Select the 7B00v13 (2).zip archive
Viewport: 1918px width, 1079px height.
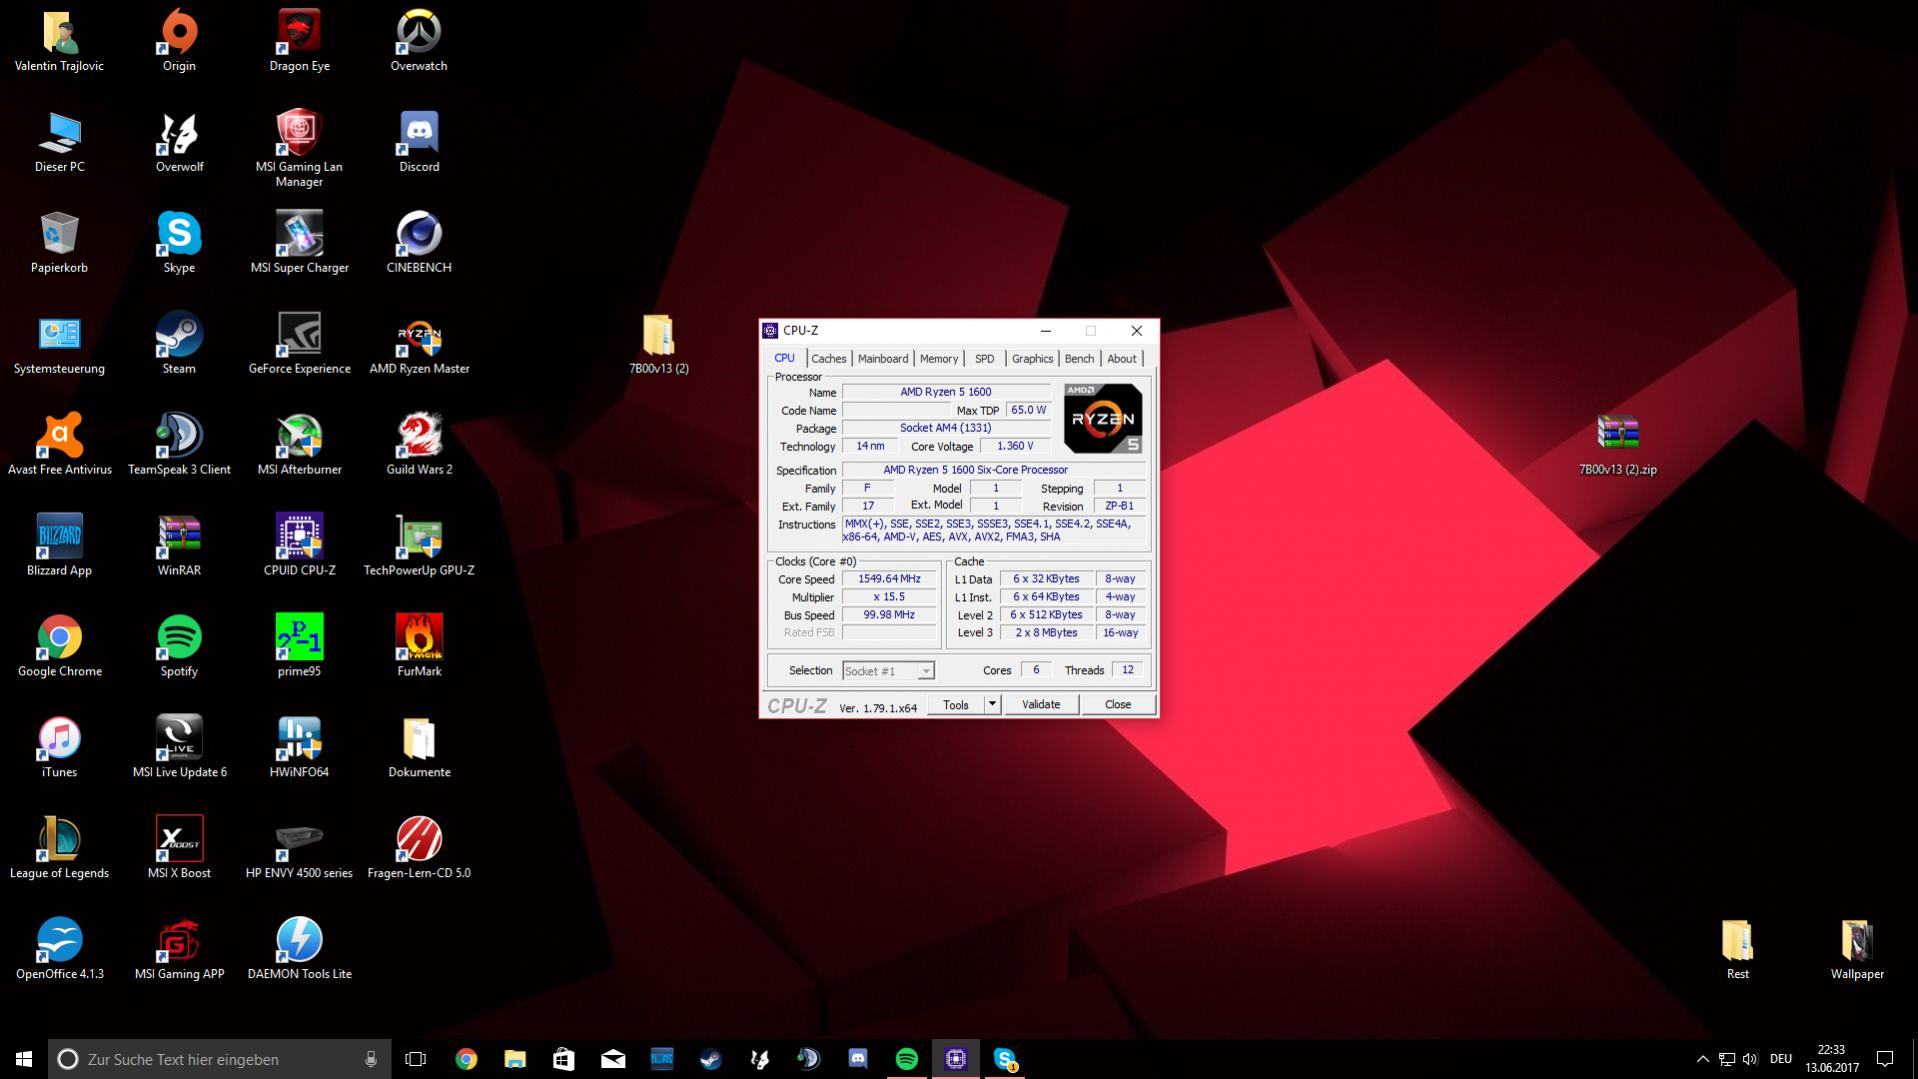coord(1617,445)
